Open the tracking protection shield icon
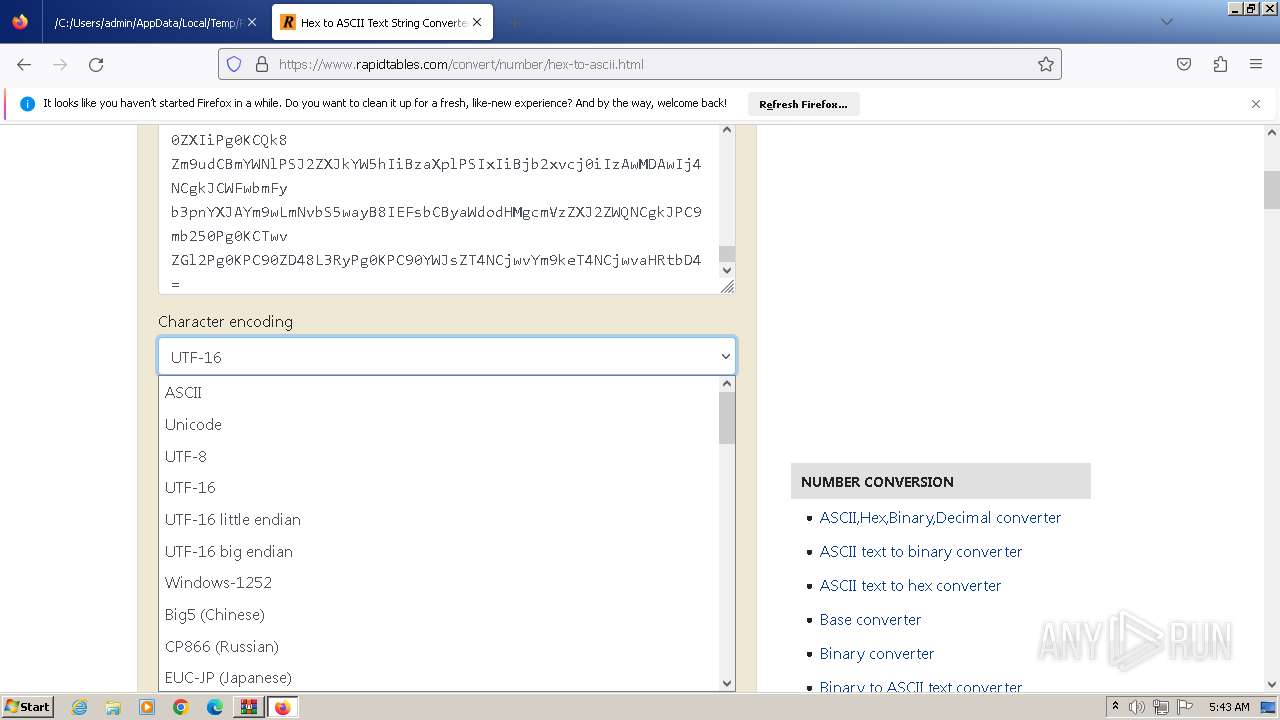This screenshot has height=720, width=1280. [234, 64]
